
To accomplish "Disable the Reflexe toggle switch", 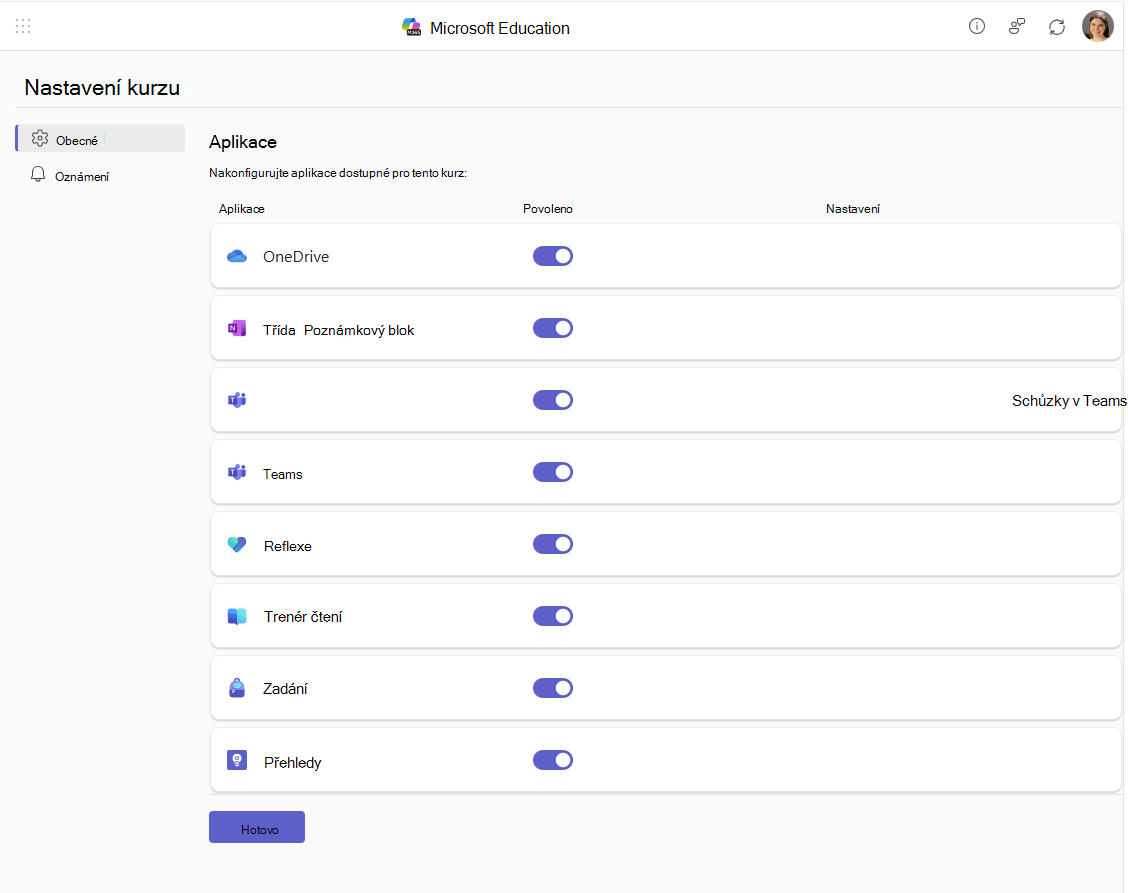I will tap(552, 544).
